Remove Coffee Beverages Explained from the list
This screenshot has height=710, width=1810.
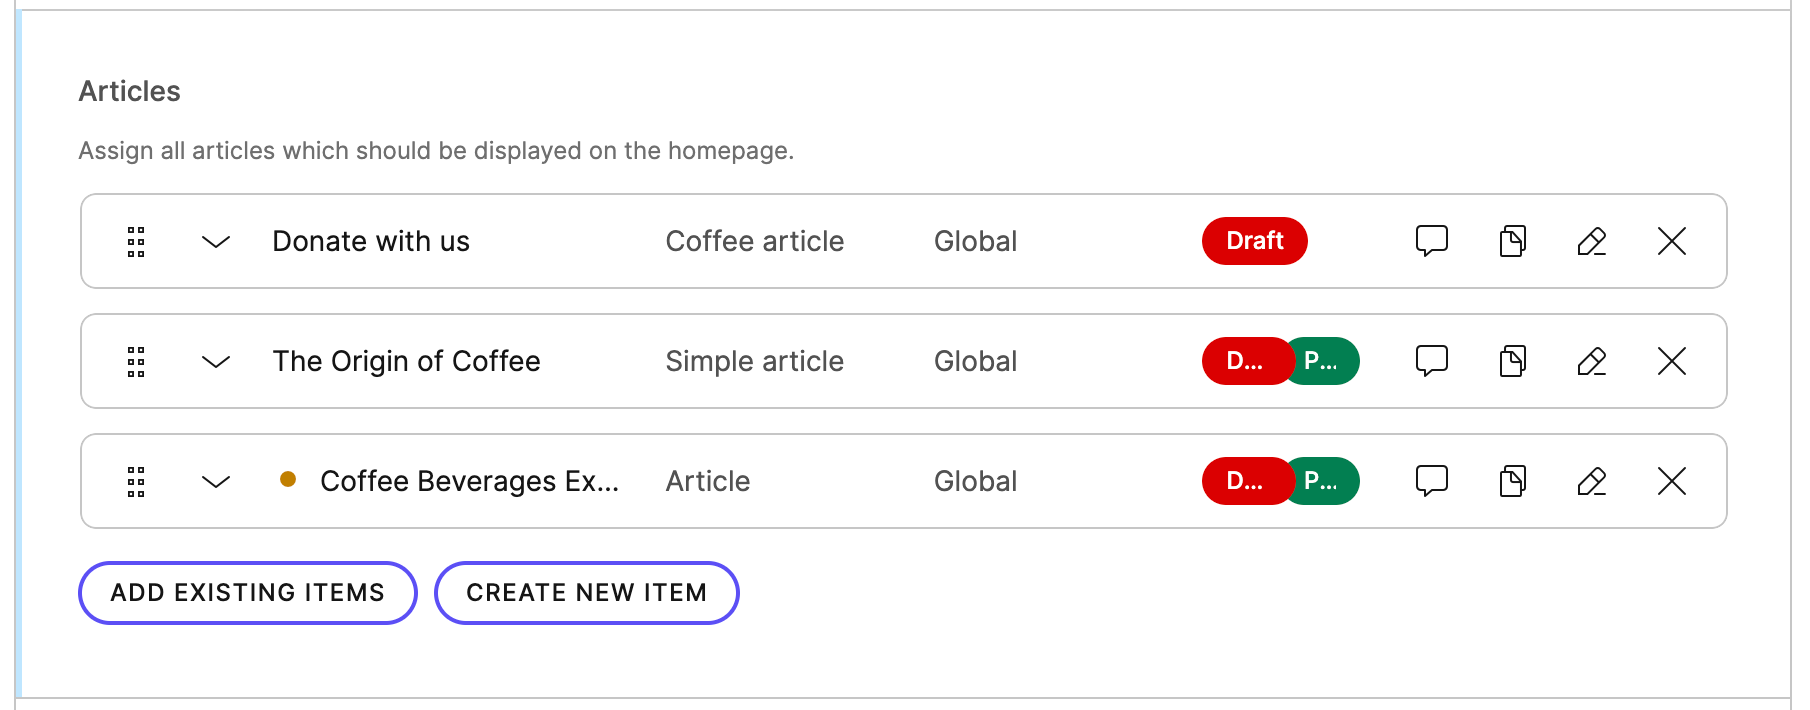point(1671,481)
